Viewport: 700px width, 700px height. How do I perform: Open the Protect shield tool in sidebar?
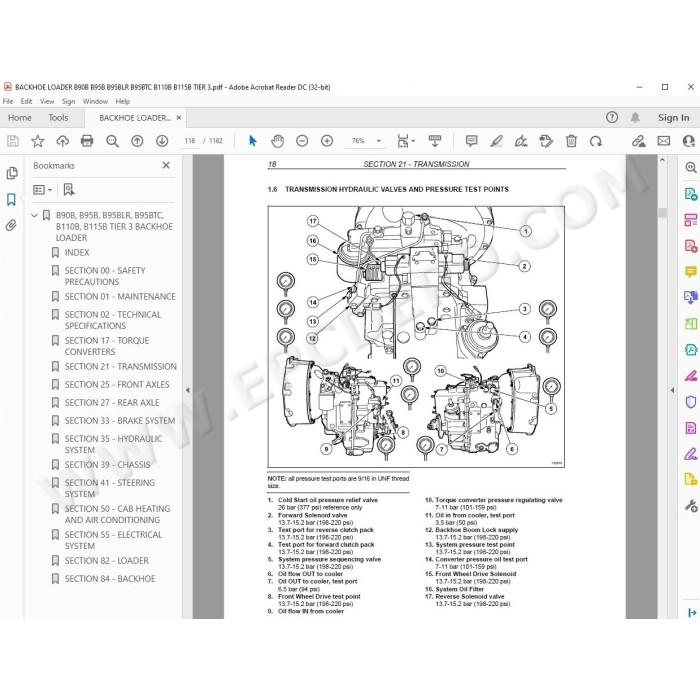691,402
